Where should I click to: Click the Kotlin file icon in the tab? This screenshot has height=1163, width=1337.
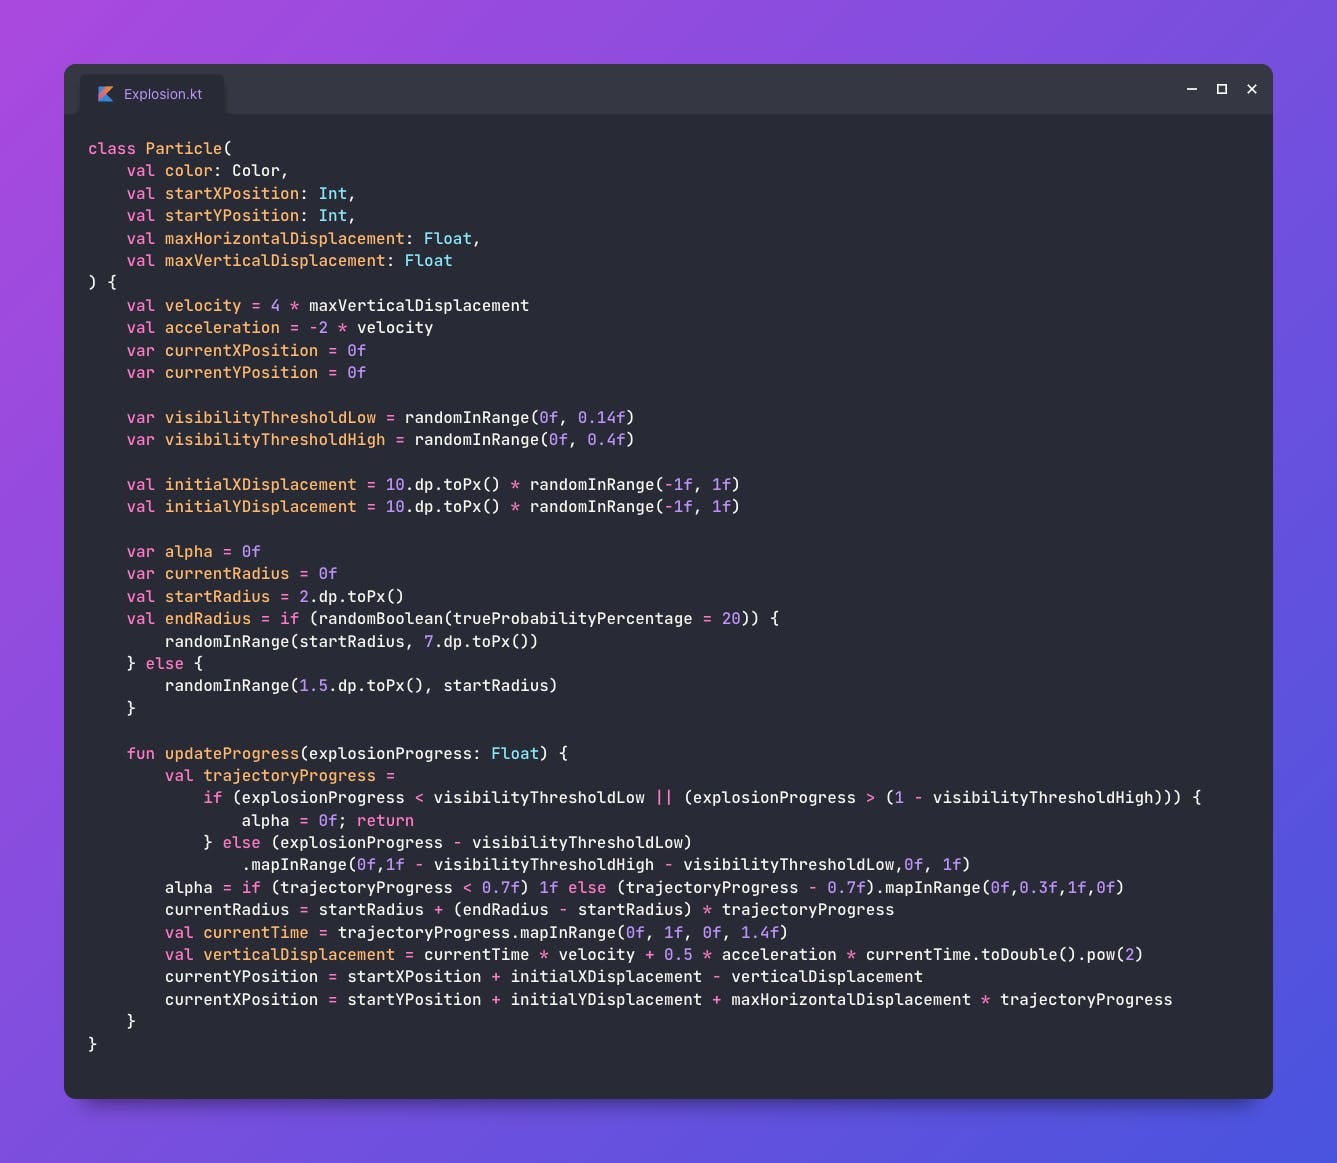pos(105,94)
